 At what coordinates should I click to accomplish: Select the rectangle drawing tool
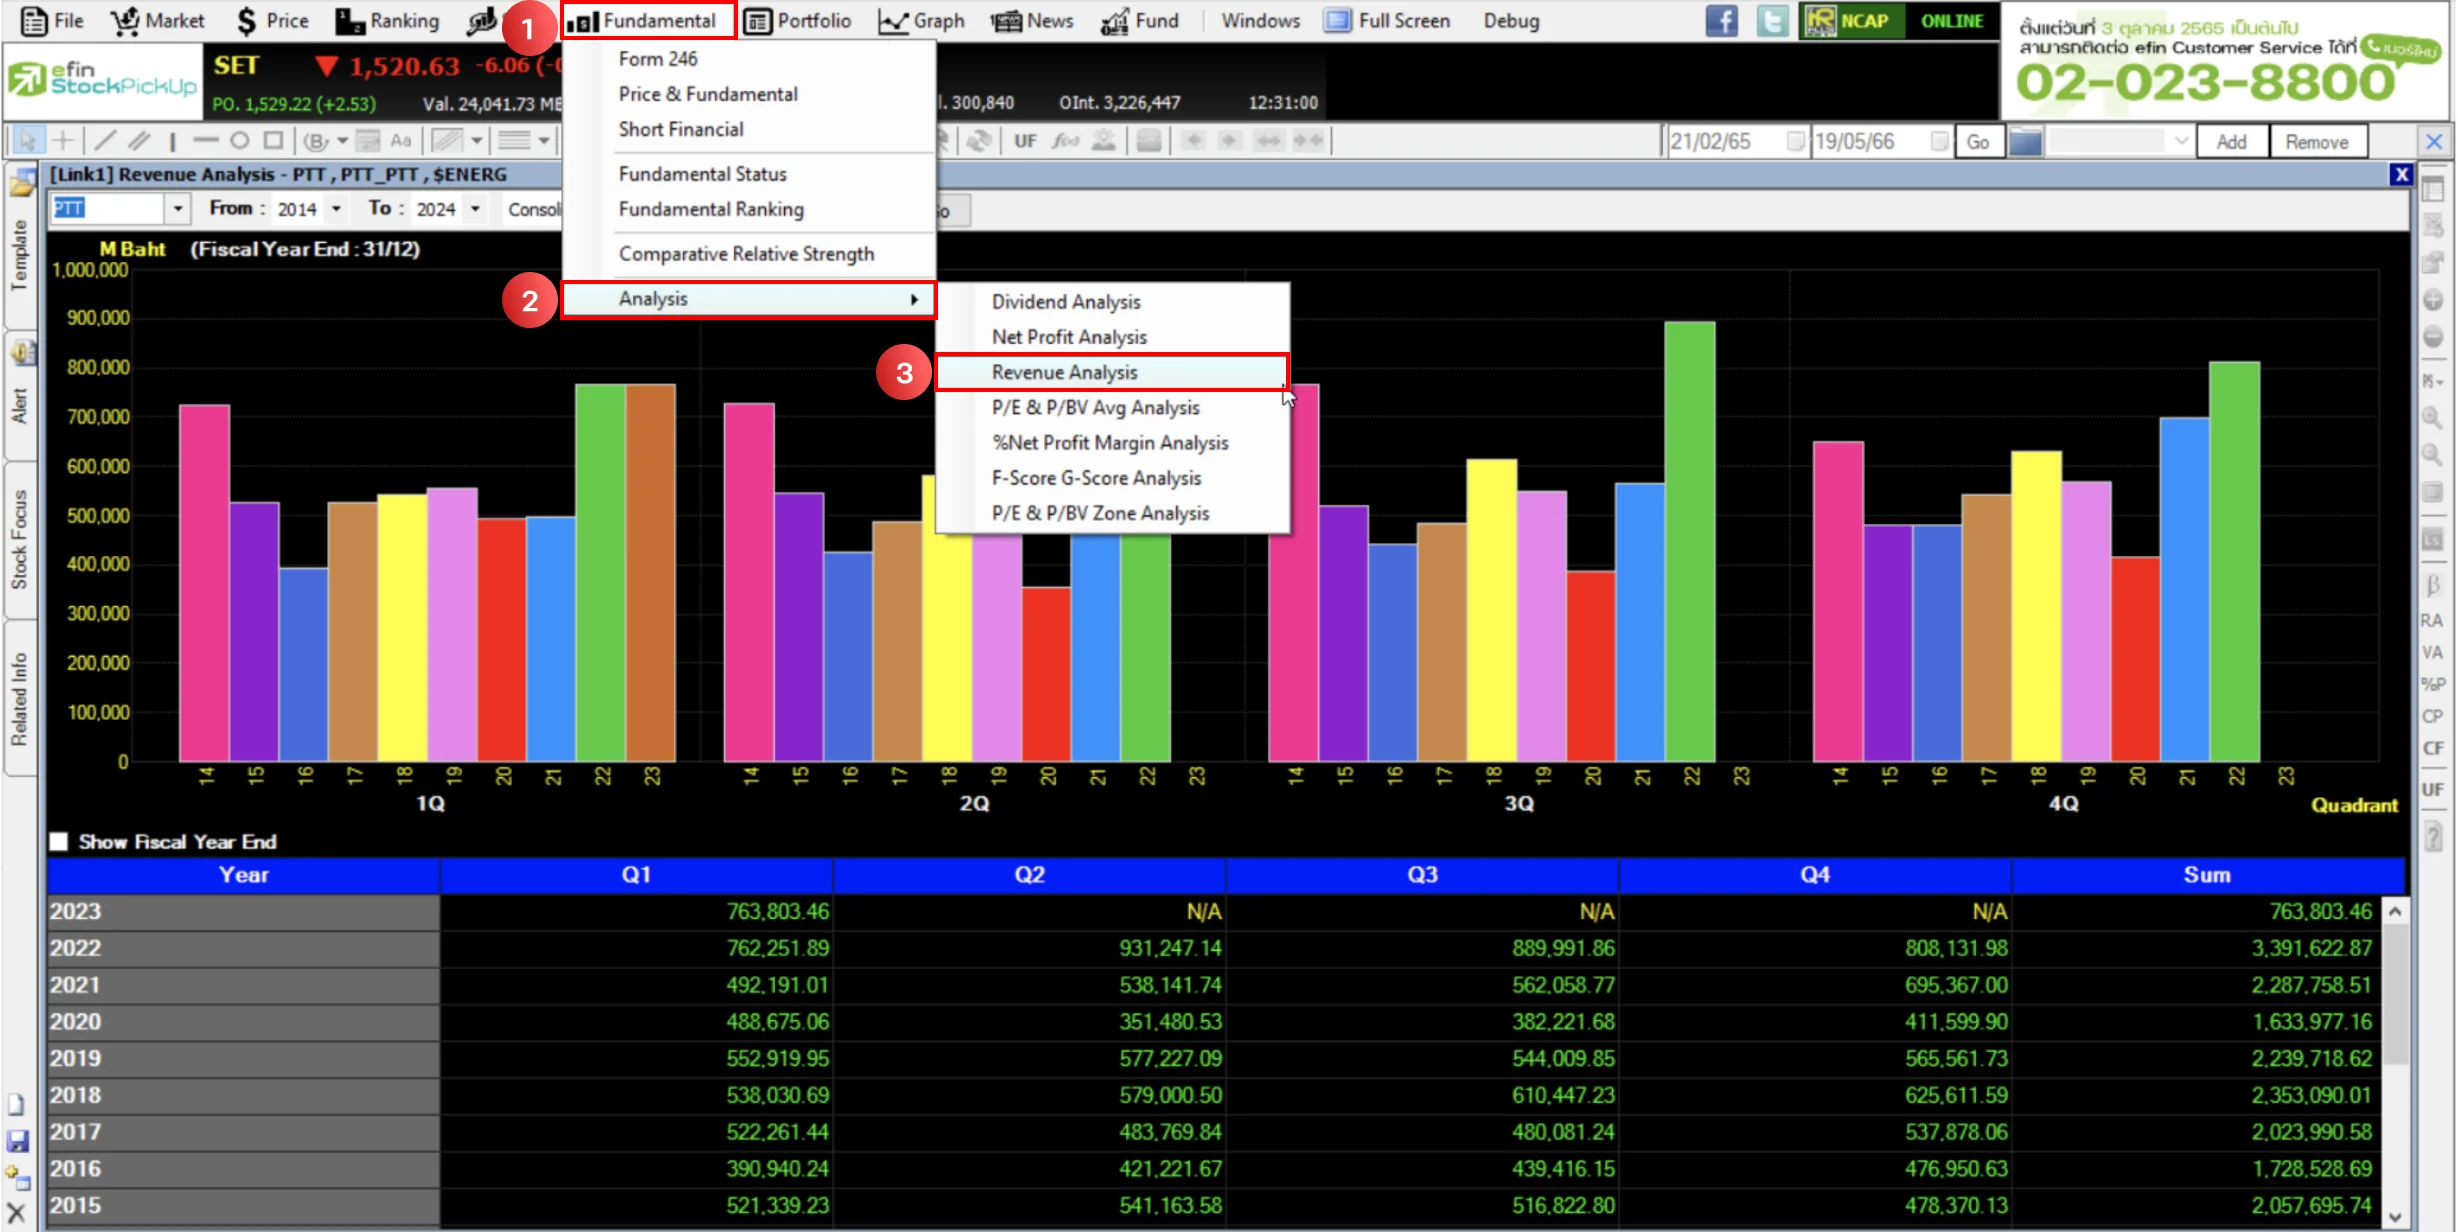click(x=273, y=141)
